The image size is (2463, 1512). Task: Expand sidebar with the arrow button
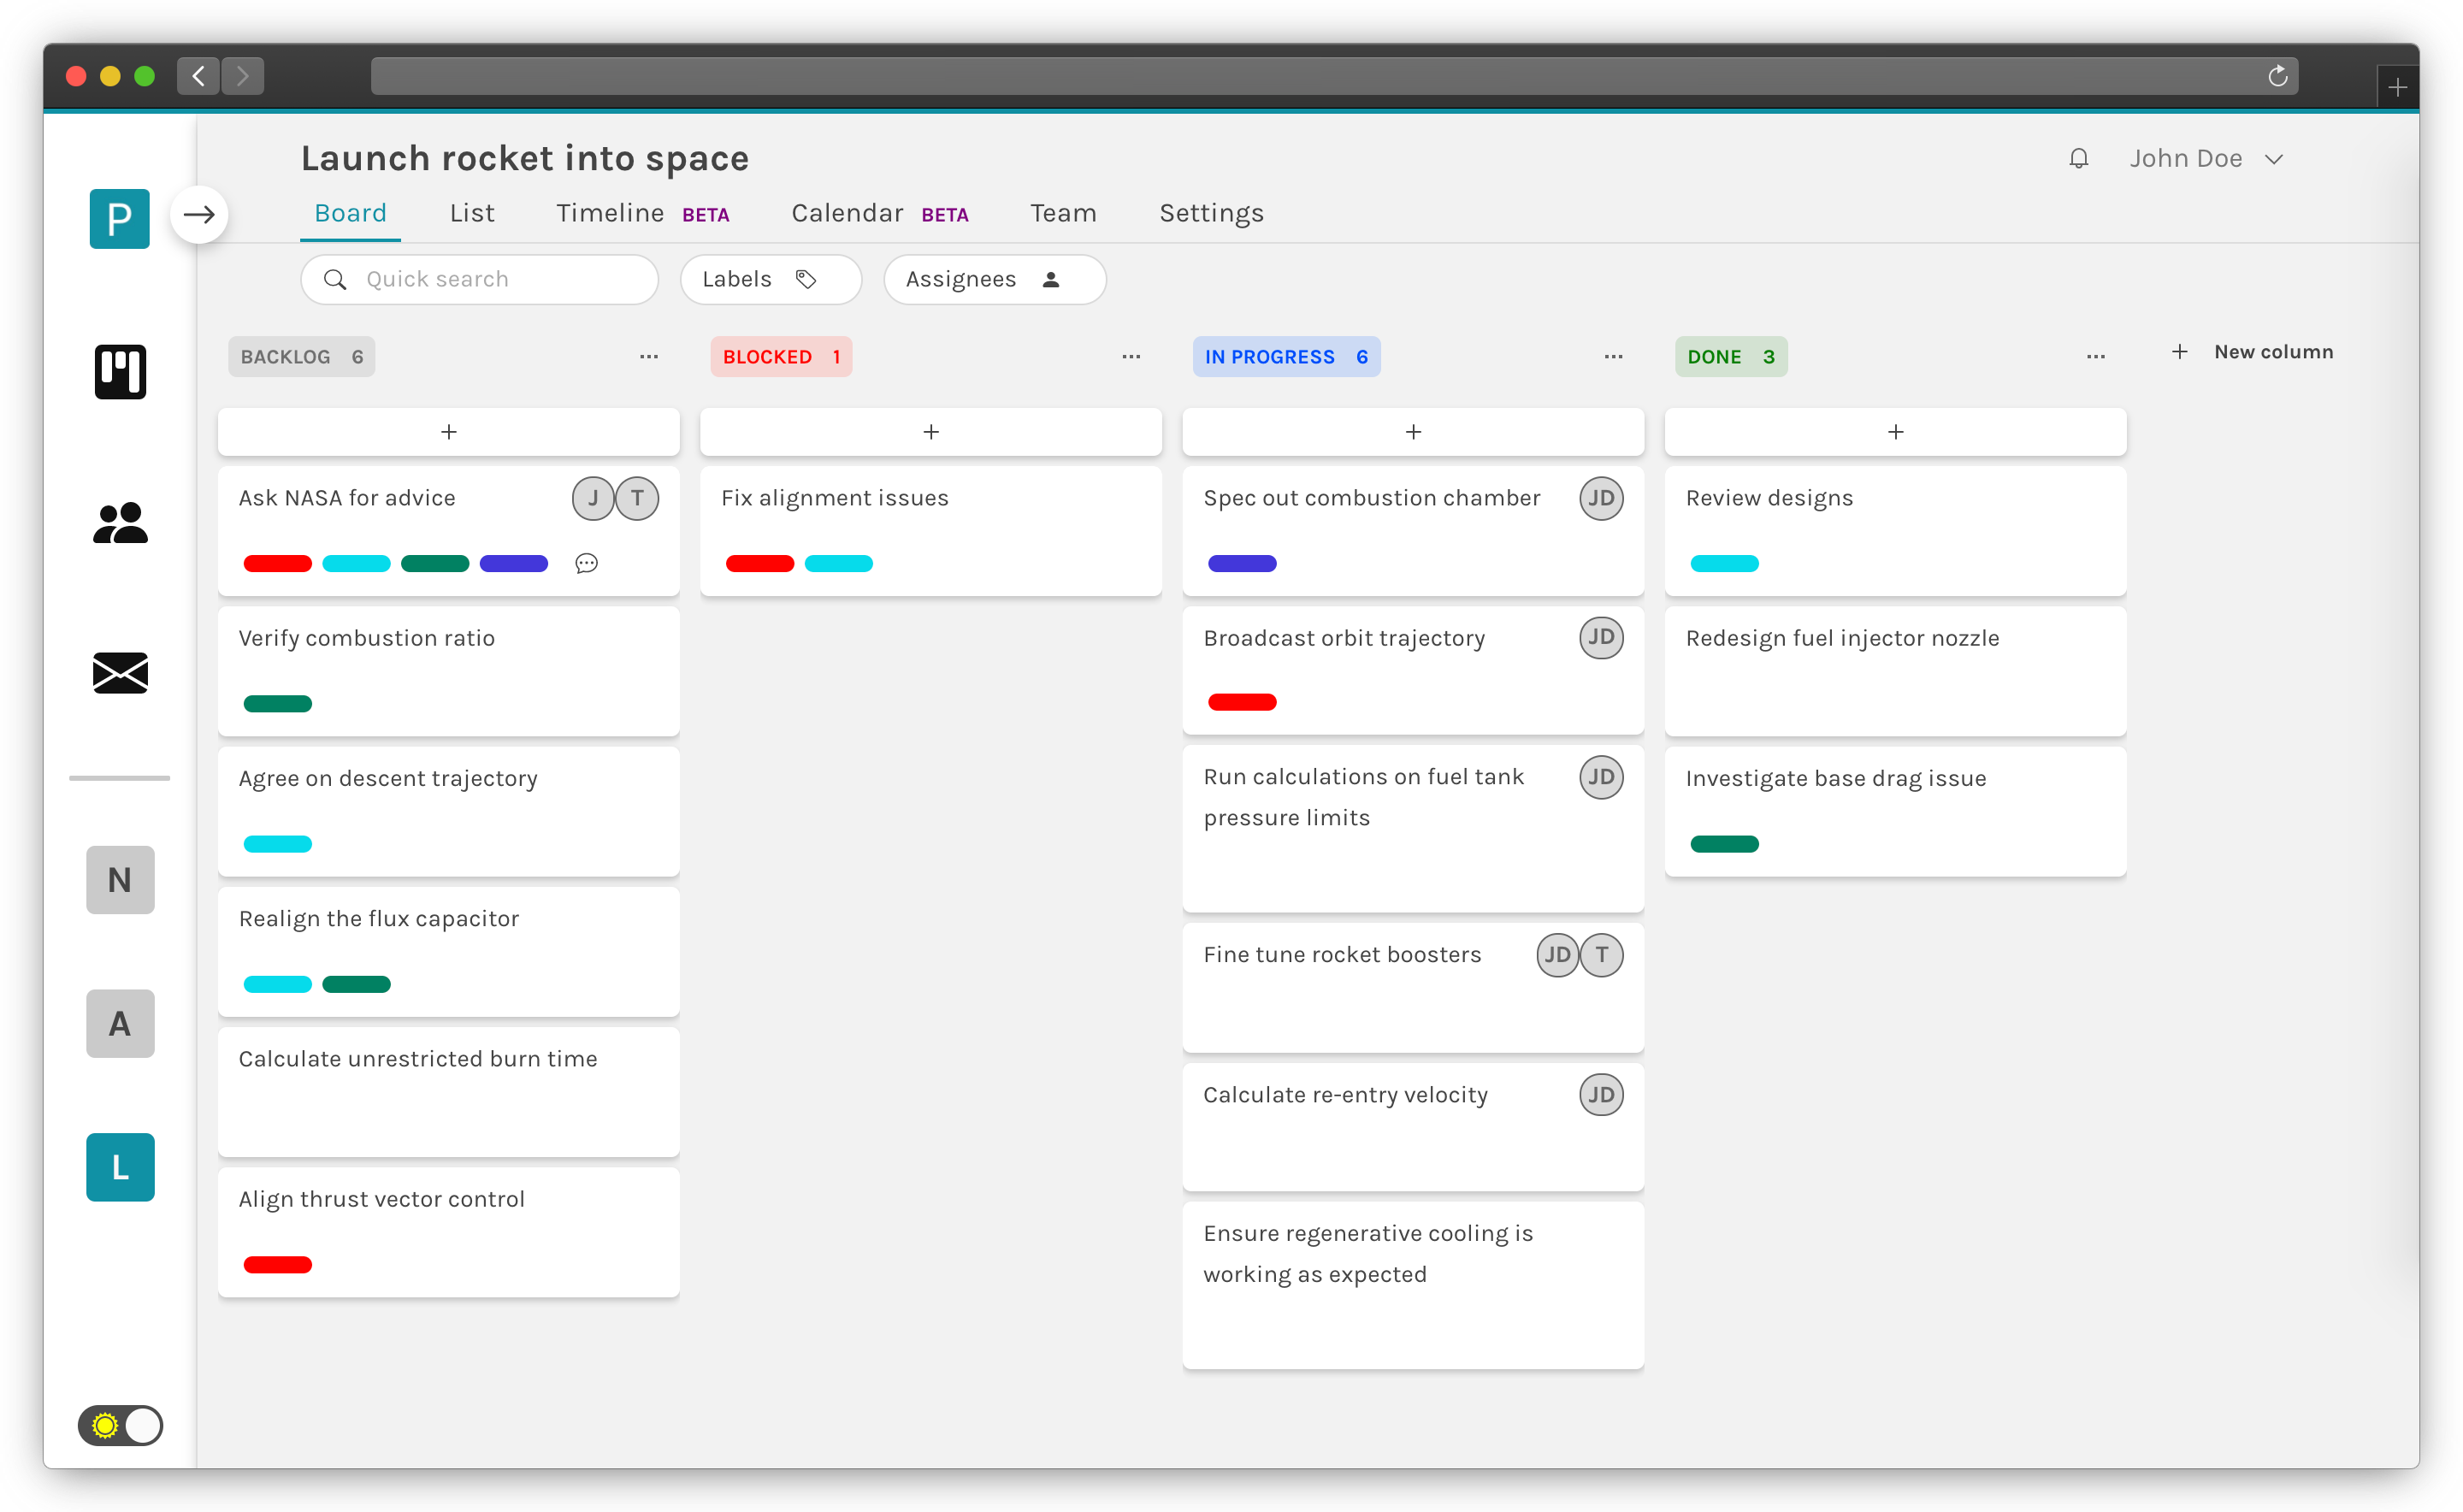[199, 214]
